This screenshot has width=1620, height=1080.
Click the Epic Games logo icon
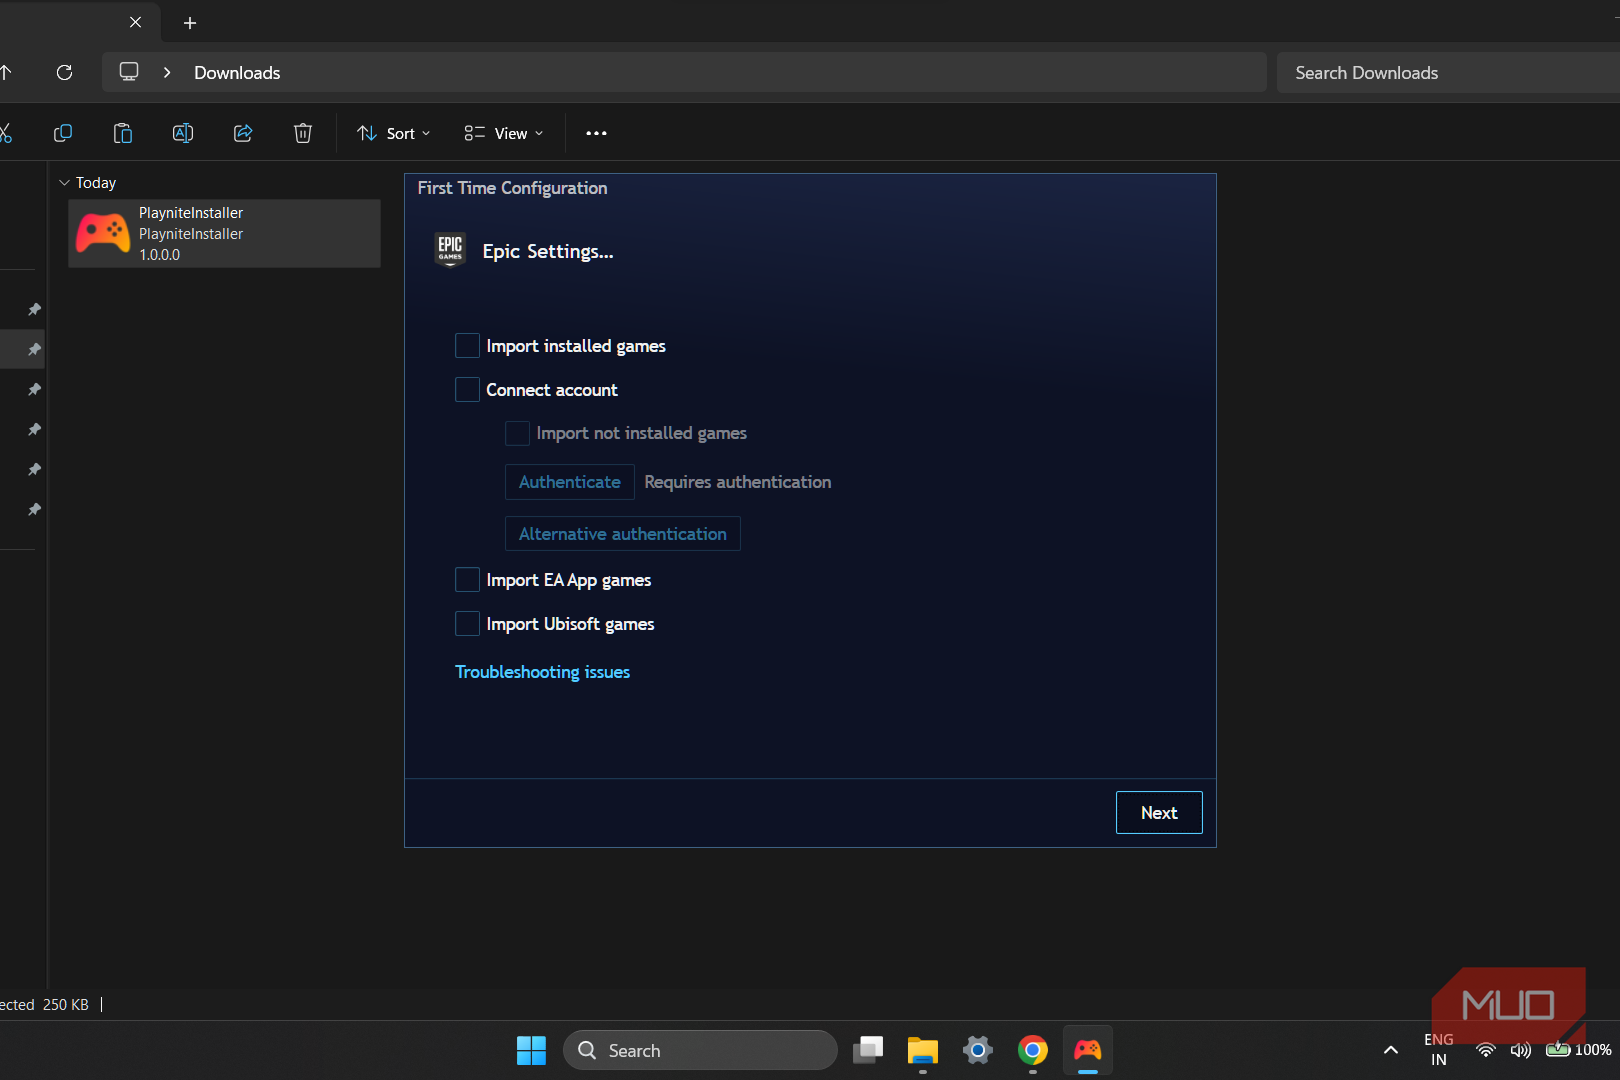(x=450, y=250)
